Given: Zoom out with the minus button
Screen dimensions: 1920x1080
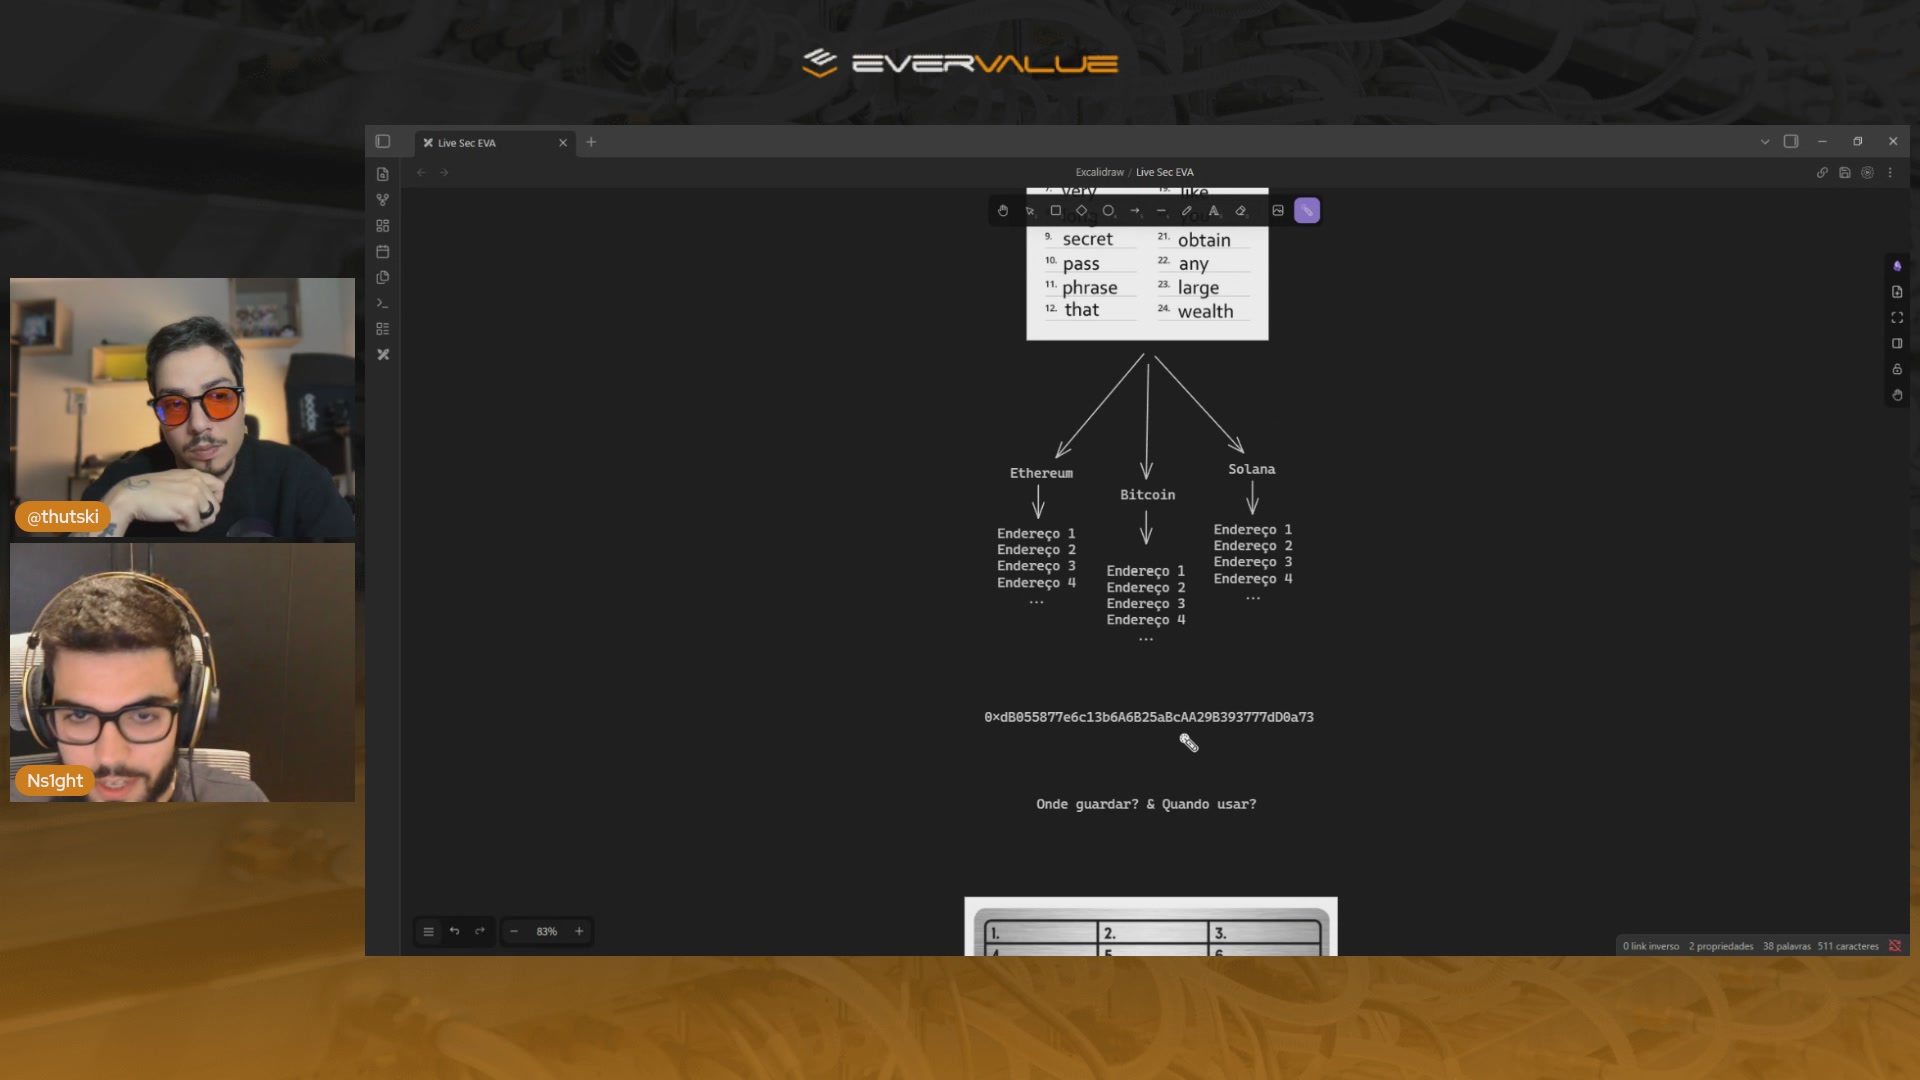Looking at the screenshot, I should click(514, 932).
